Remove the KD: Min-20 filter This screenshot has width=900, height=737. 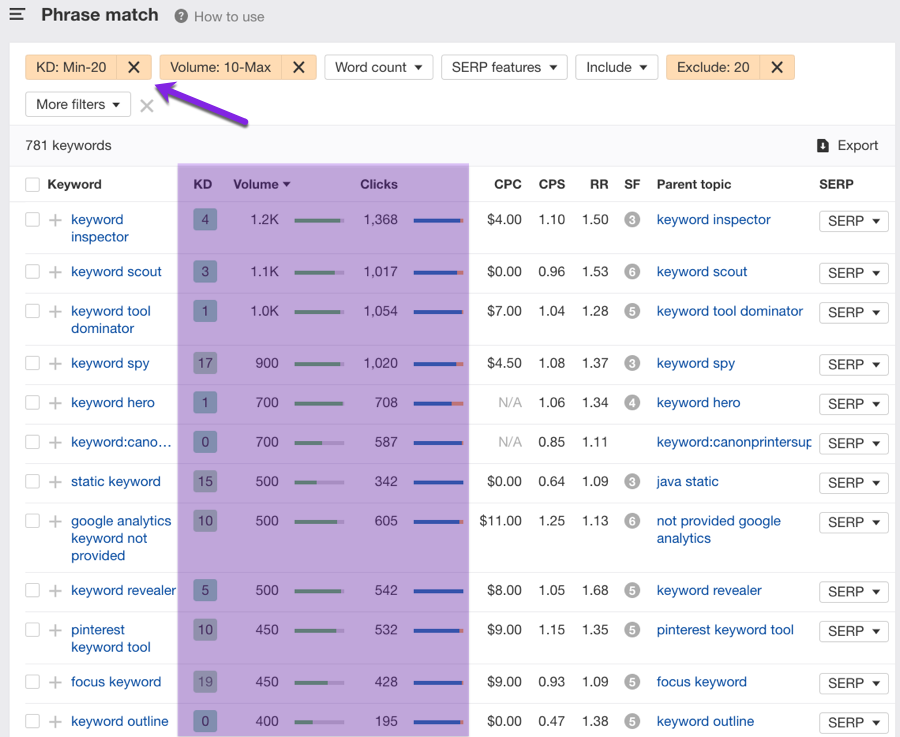pyautogui.click(x=134, y=67)
